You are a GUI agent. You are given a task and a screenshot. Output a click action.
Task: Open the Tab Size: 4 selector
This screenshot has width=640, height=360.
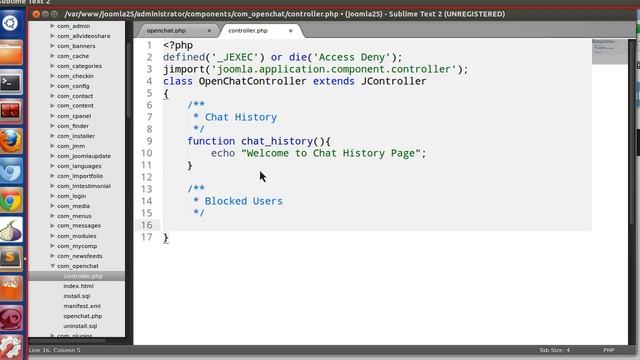click(x=554, y=350)
